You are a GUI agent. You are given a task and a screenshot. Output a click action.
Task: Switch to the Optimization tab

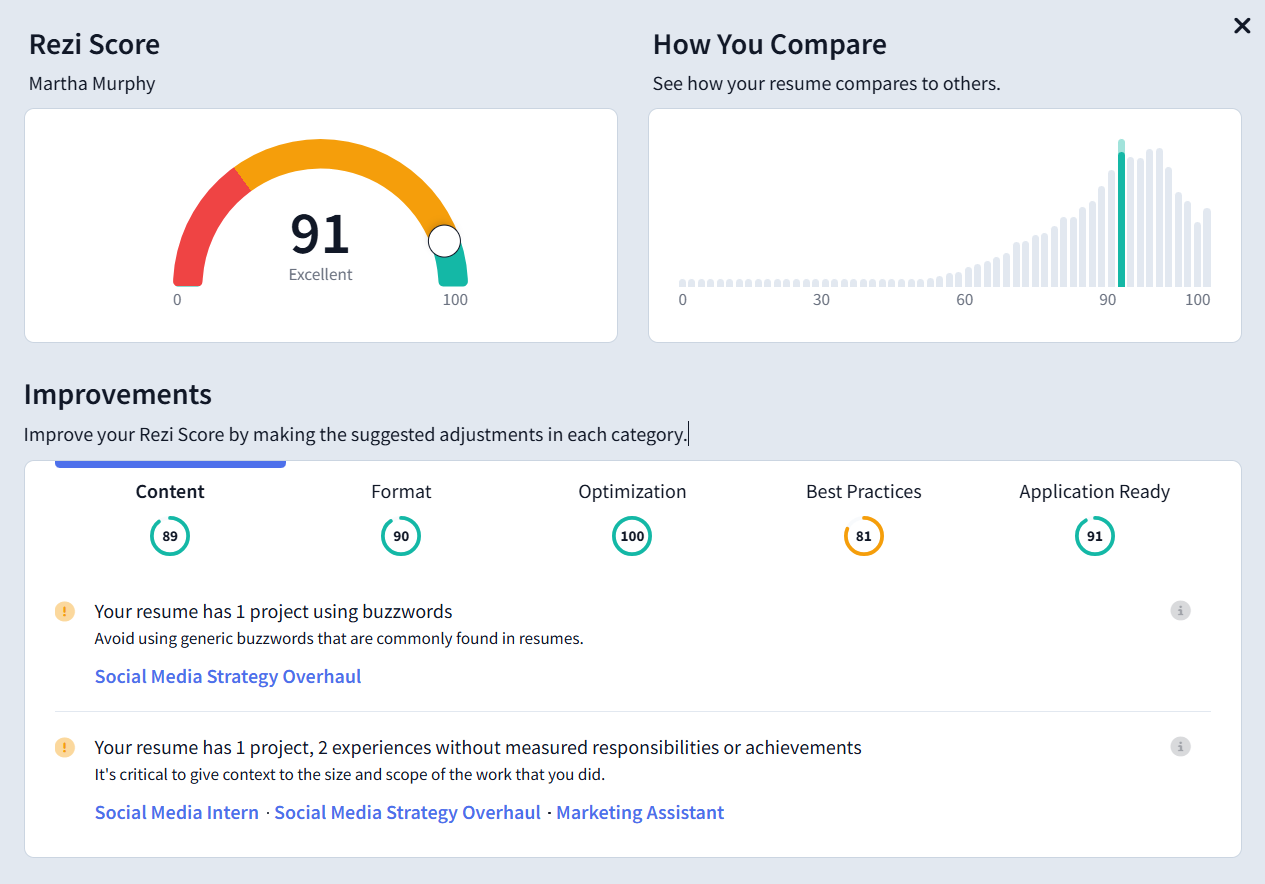(632, 492)
